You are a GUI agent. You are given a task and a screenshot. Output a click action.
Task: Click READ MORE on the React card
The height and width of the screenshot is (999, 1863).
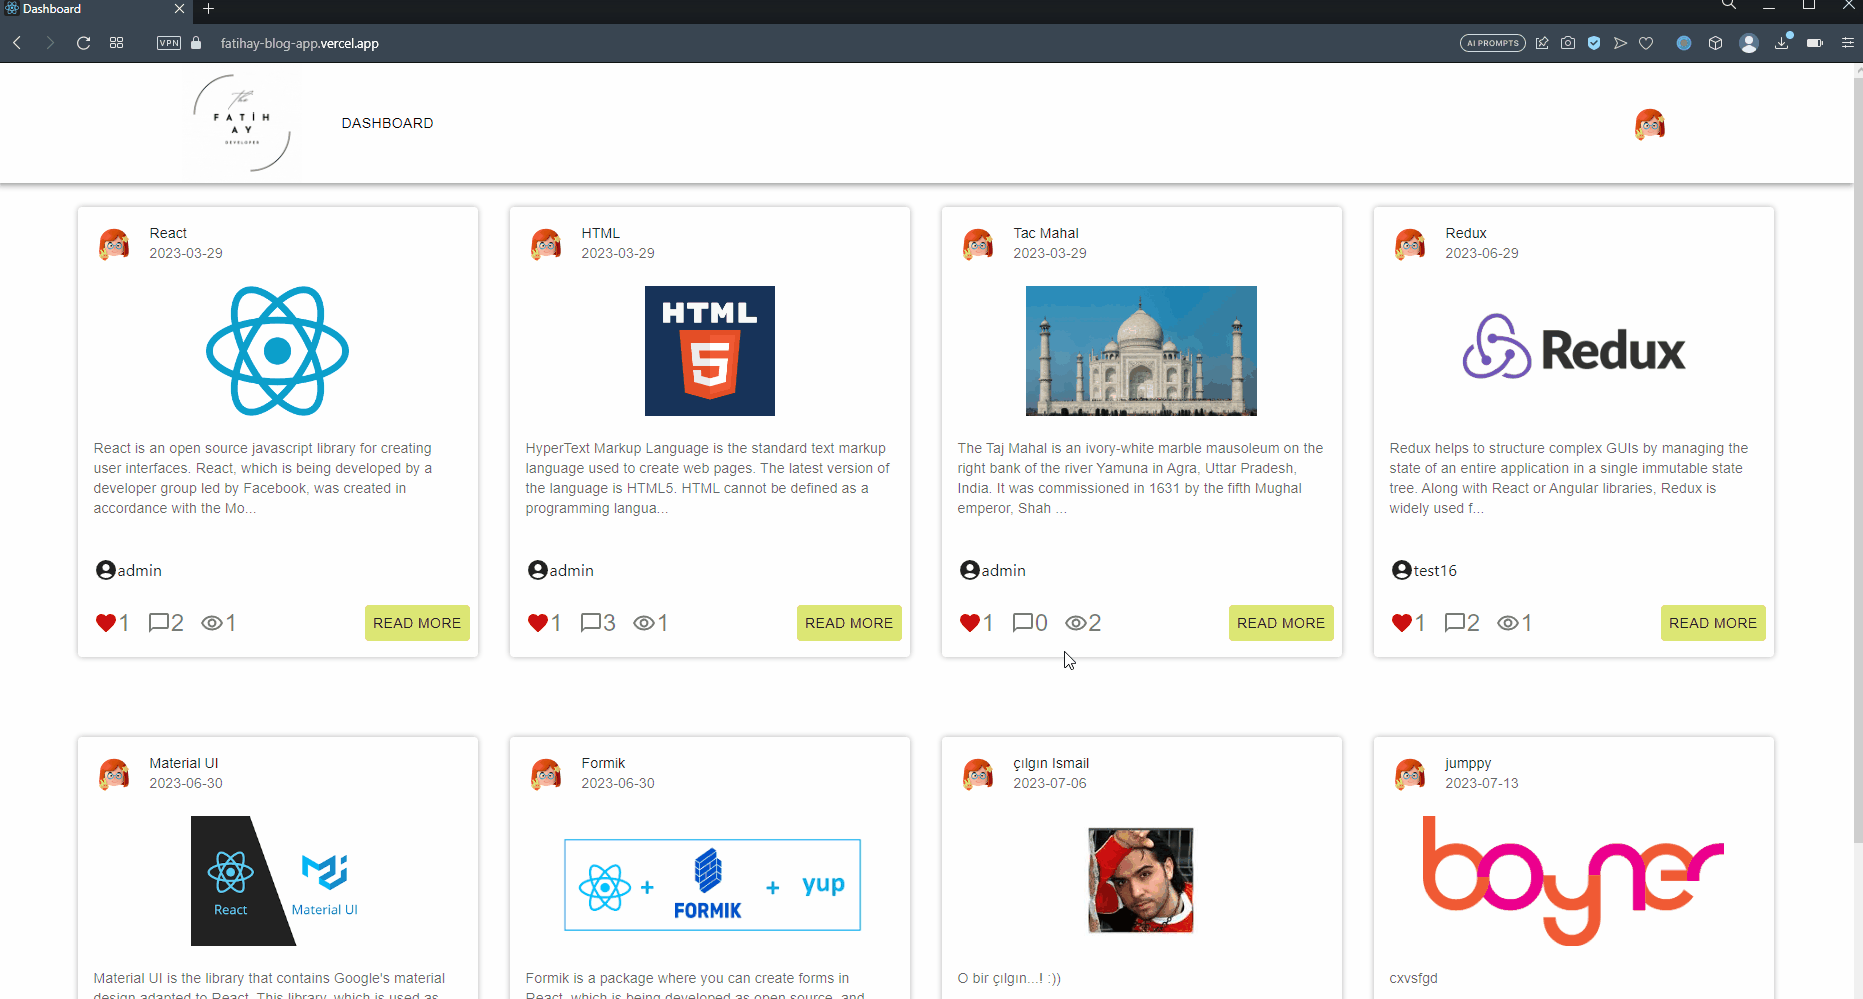pyautogui.click(x=417, y=623)
